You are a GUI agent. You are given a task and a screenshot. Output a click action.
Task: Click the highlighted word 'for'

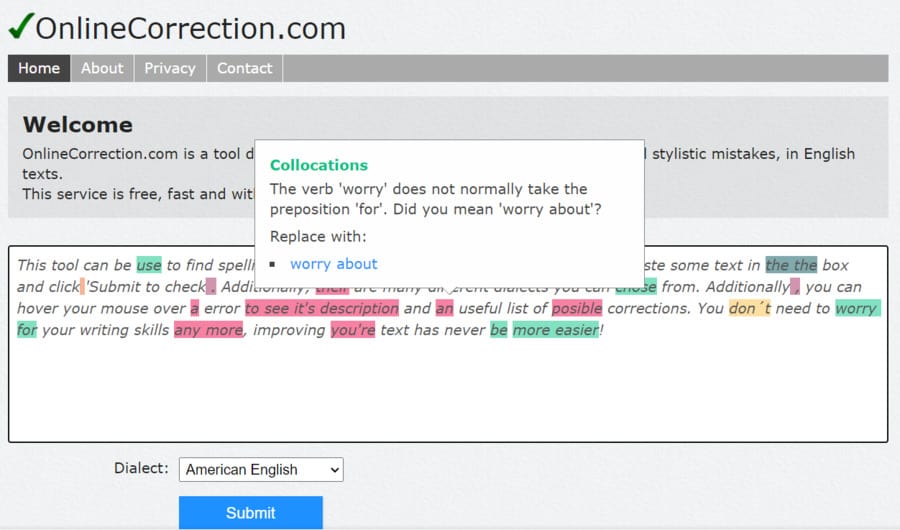tap(27, 330)
